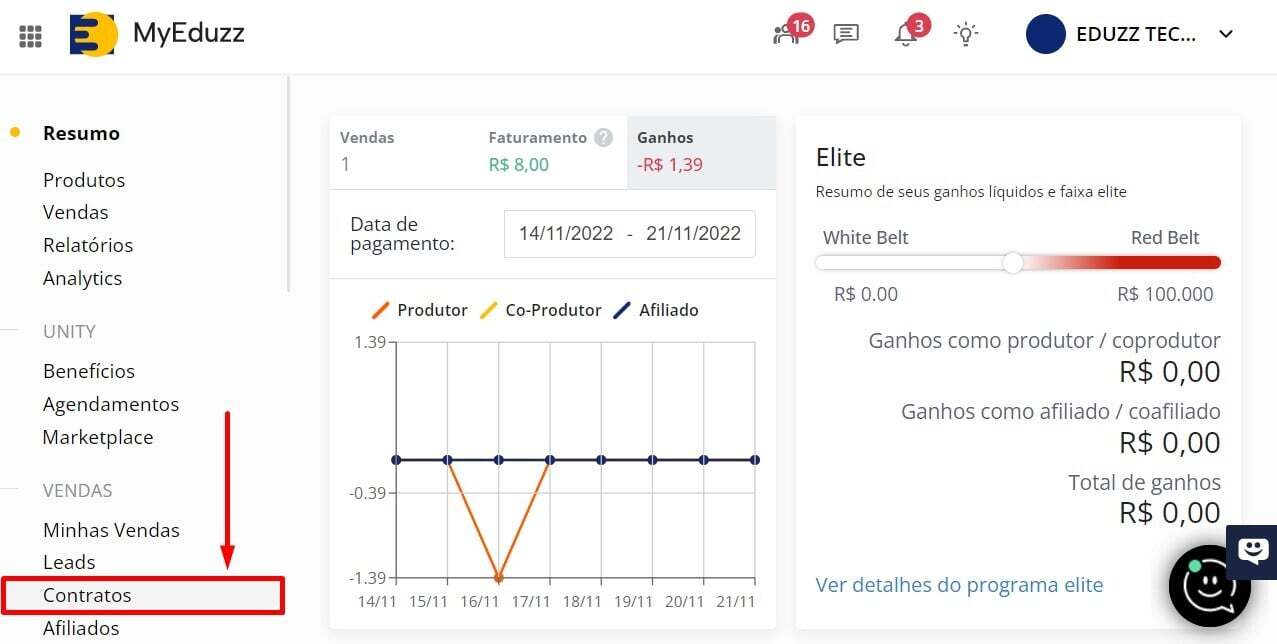The height and width of the screenshot is (644, 1277).
Task: Open the notifications bell icon
Action: point(905,35)
